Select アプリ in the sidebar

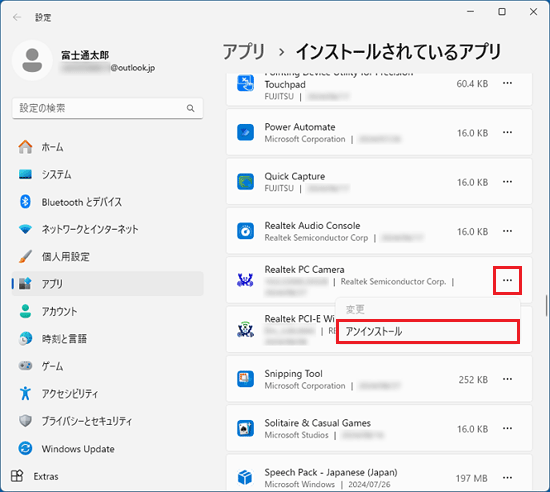pos(108,284)
